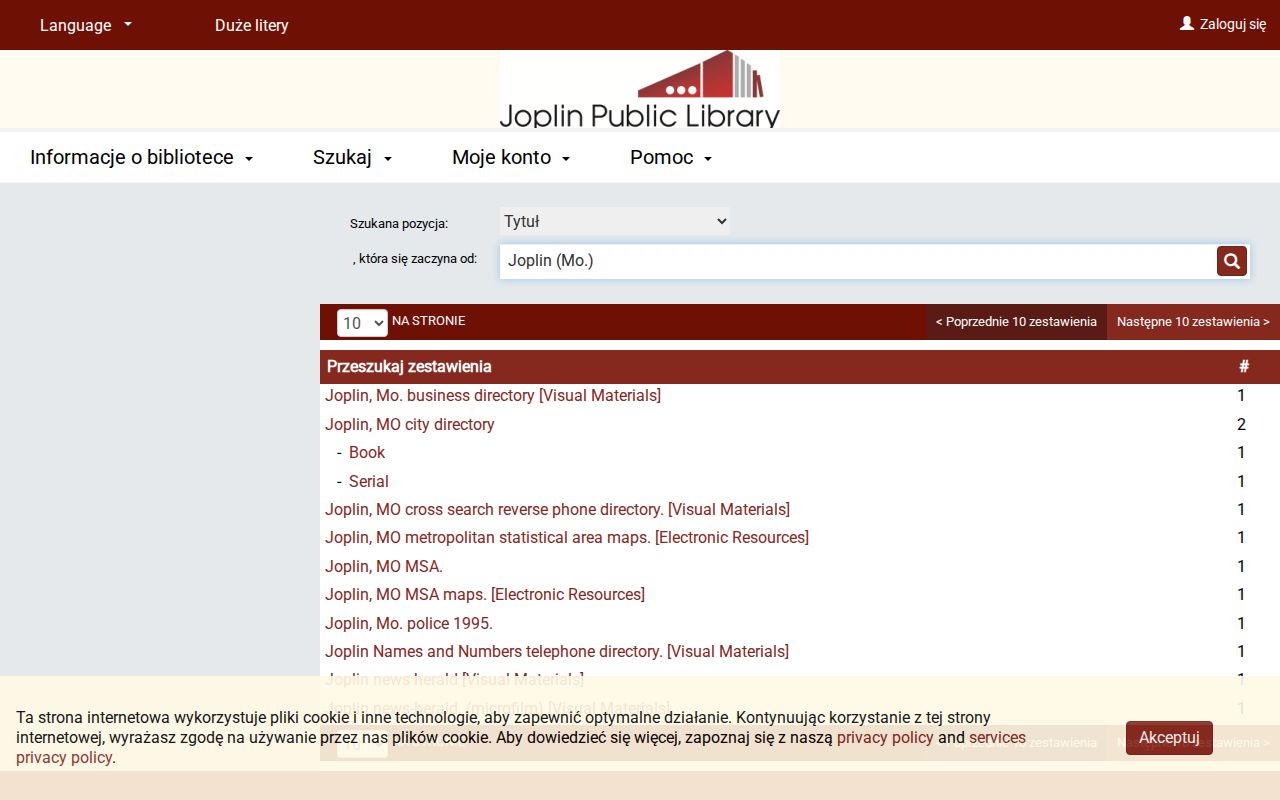Select the Book sub-entry
Viewport: 1280px width, 800px height.
[x=367, y=453]
